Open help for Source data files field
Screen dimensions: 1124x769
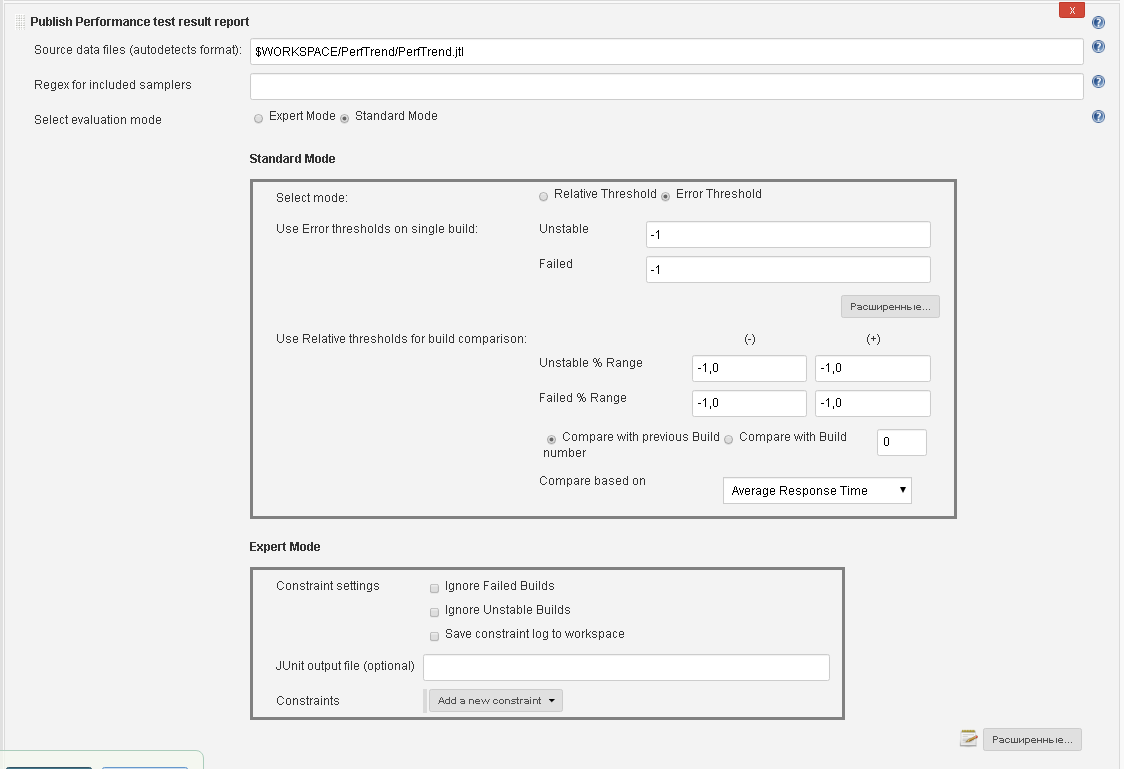point(1097,47)
